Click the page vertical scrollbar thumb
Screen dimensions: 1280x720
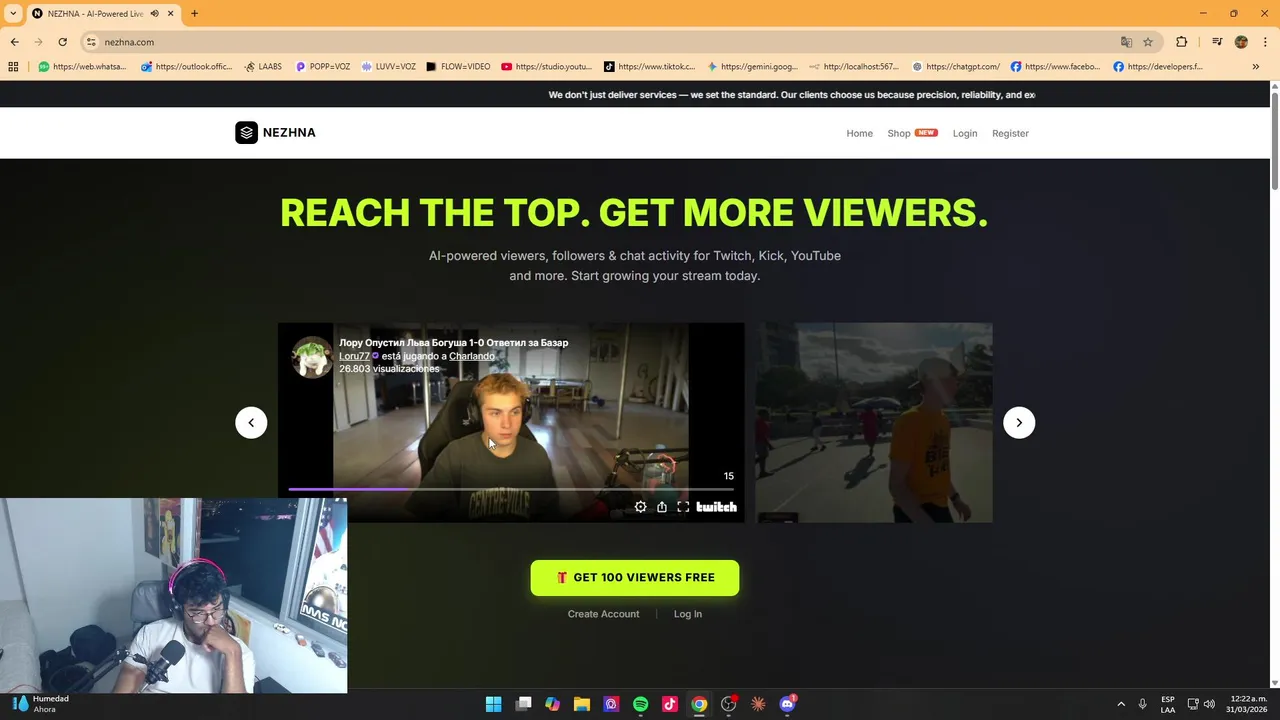coord(1275,140)
